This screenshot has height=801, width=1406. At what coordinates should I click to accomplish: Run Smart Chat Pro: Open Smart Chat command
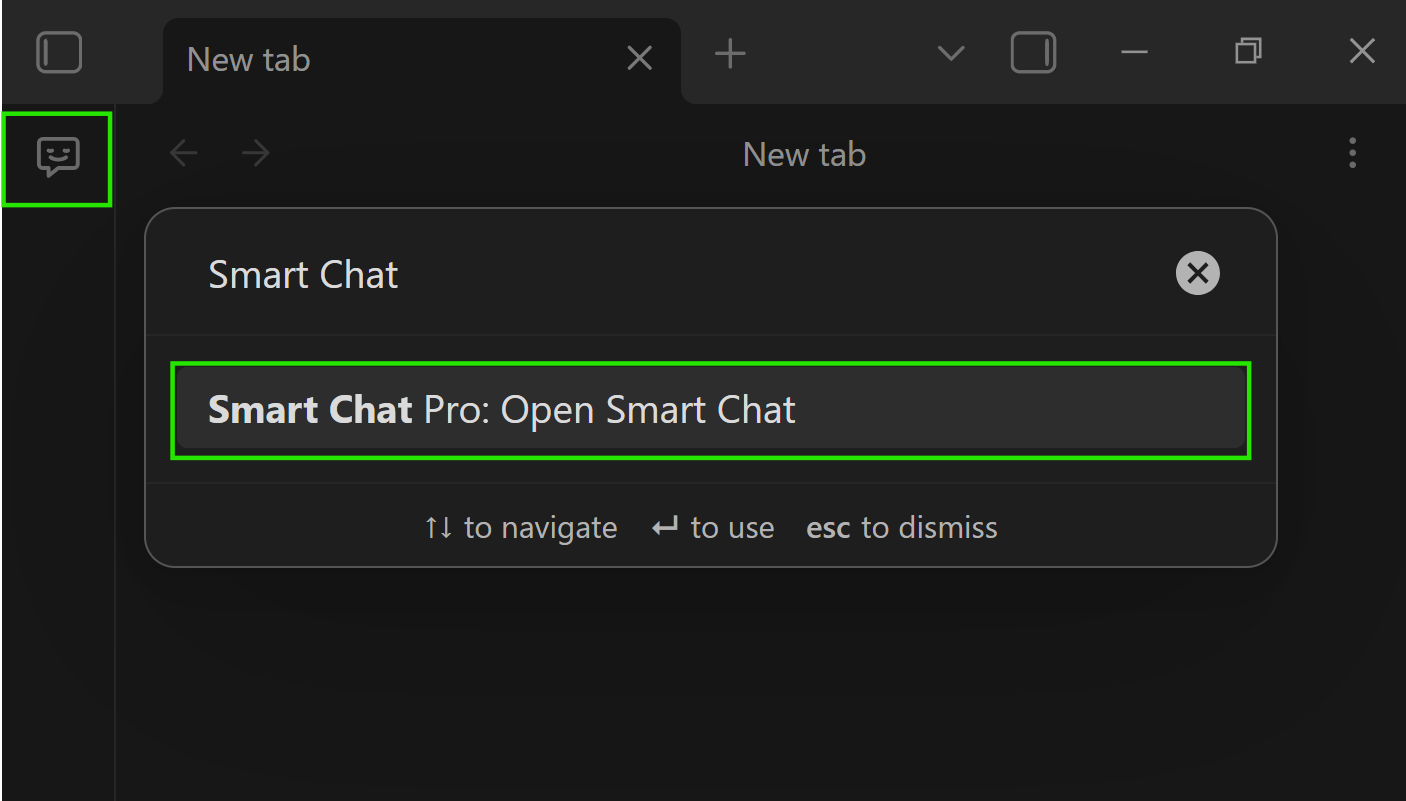click(710, 410)
